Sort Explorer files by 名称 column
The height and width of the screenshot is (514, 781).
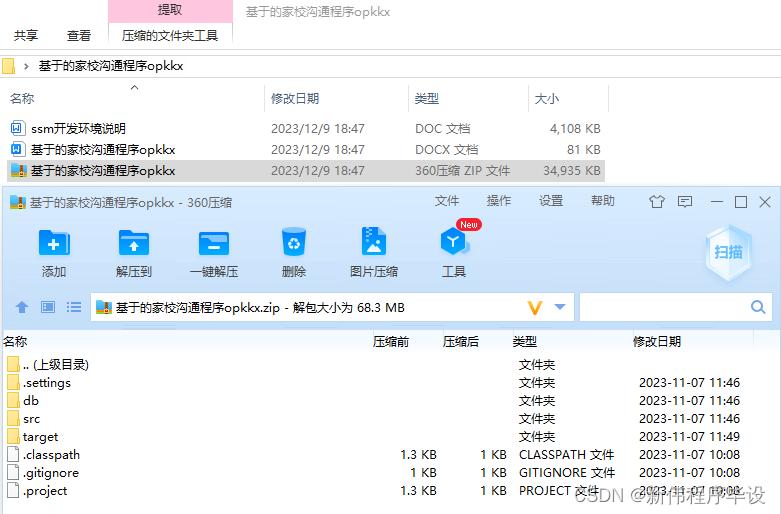pyautogui.click(x=22, y=99)
